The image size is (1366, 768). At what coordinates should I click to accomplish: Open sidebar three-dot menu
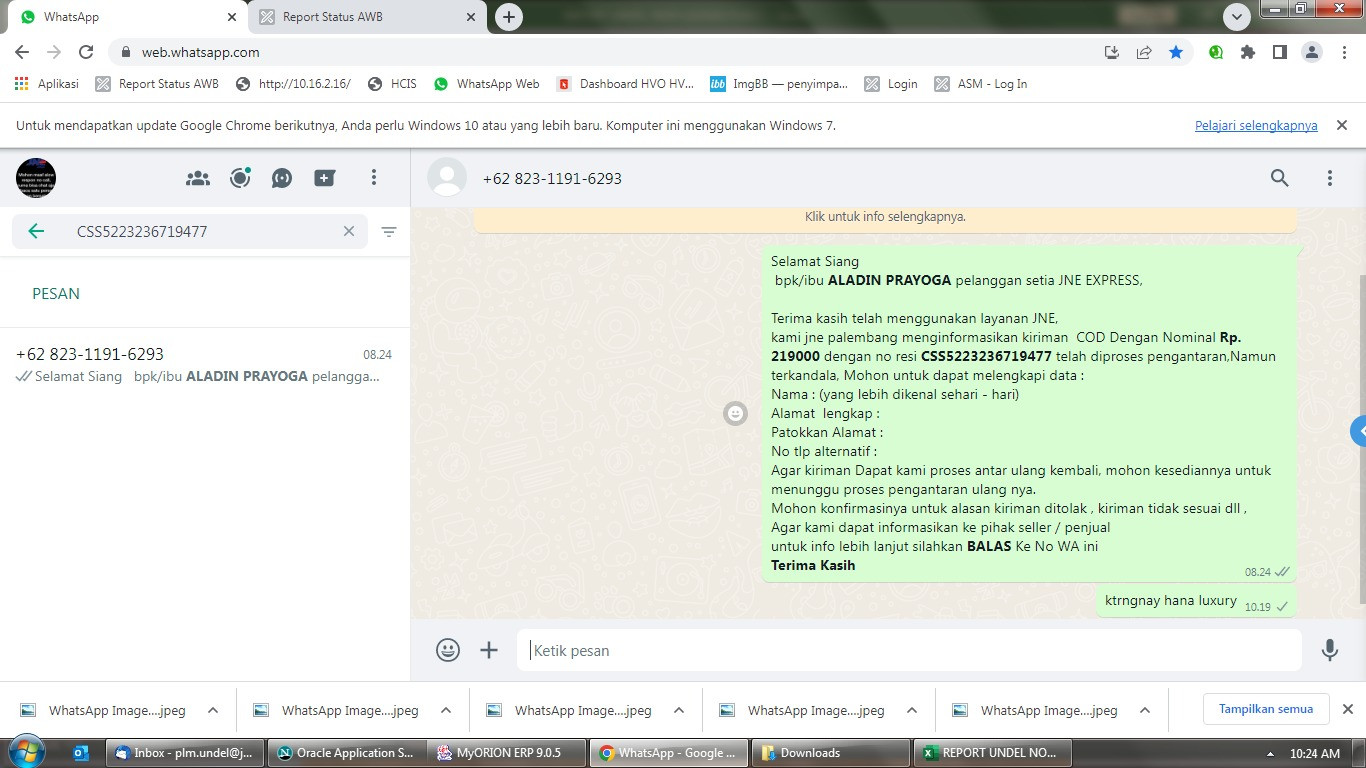tap(374, 178)
